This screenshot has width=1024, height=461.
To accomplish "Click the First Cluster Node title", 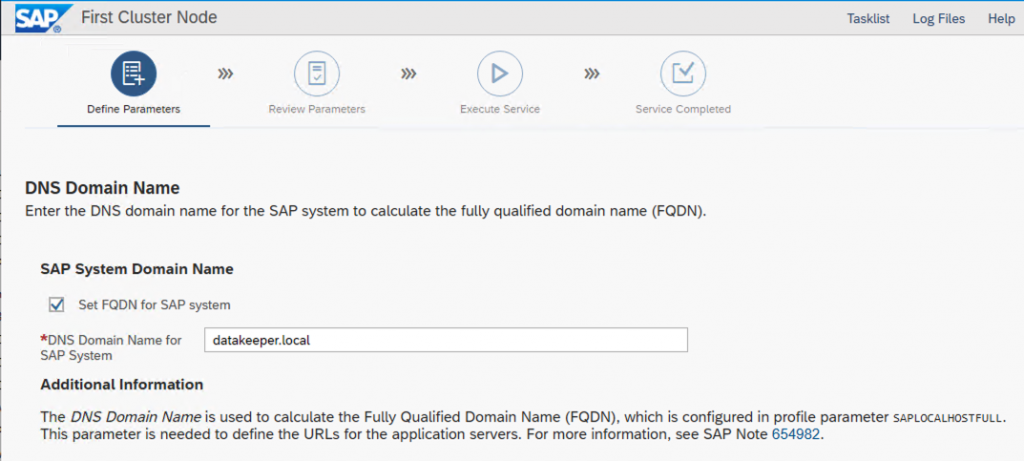I will point(149,18).
